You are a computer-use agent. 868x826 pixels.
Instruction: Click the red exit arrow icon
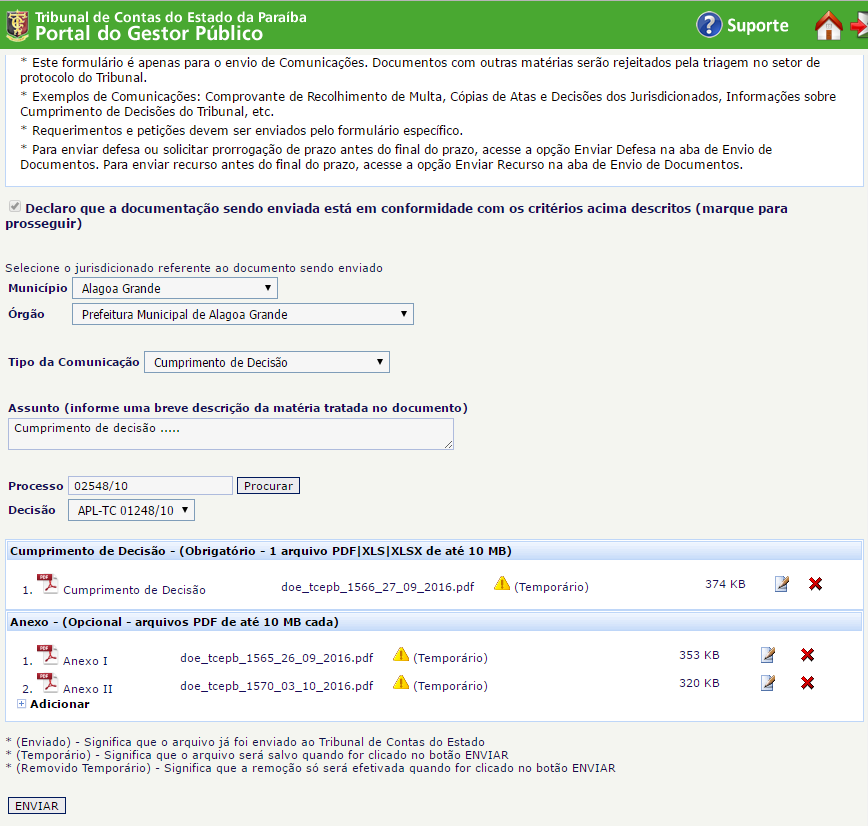point(858,26)
